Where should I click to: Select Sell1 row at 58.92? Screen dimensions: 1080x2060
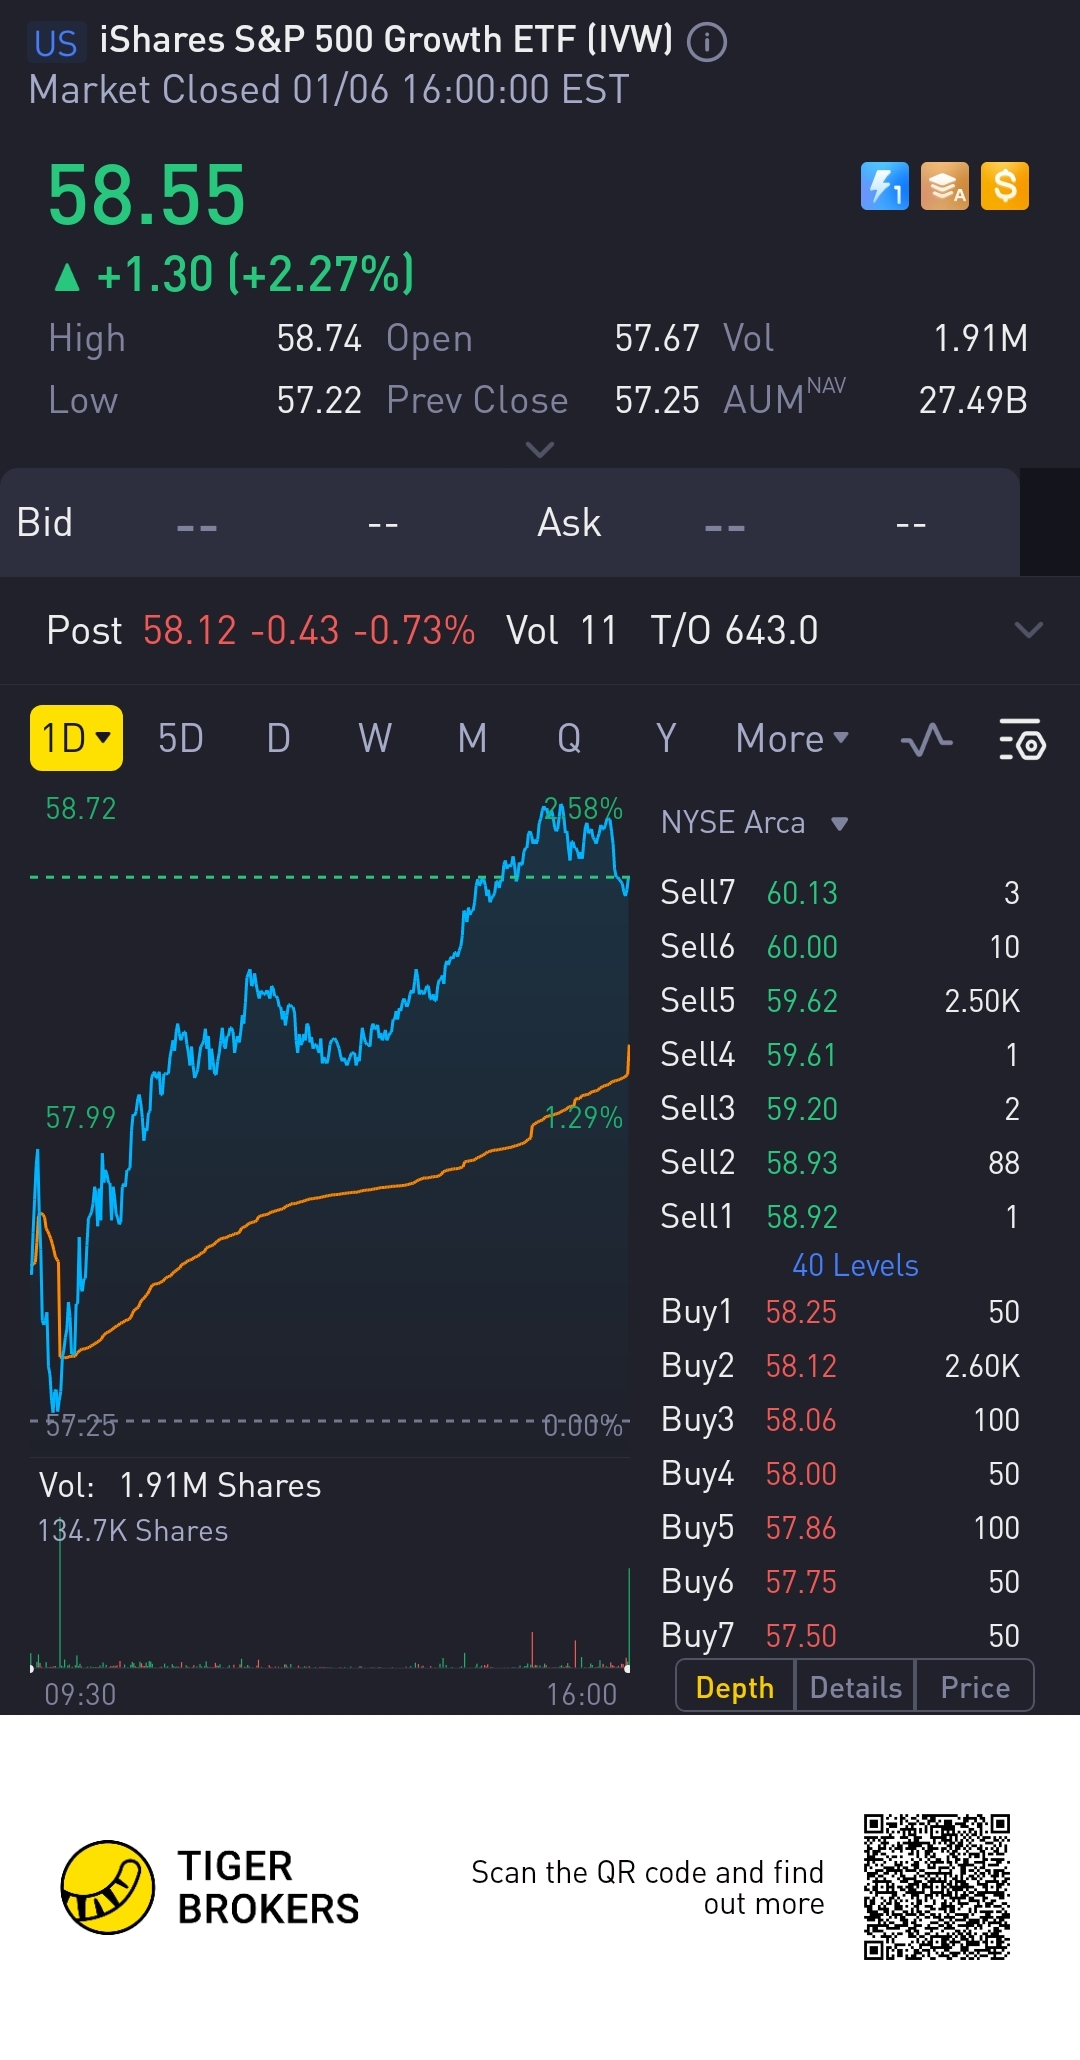[x=840, y=1216]
